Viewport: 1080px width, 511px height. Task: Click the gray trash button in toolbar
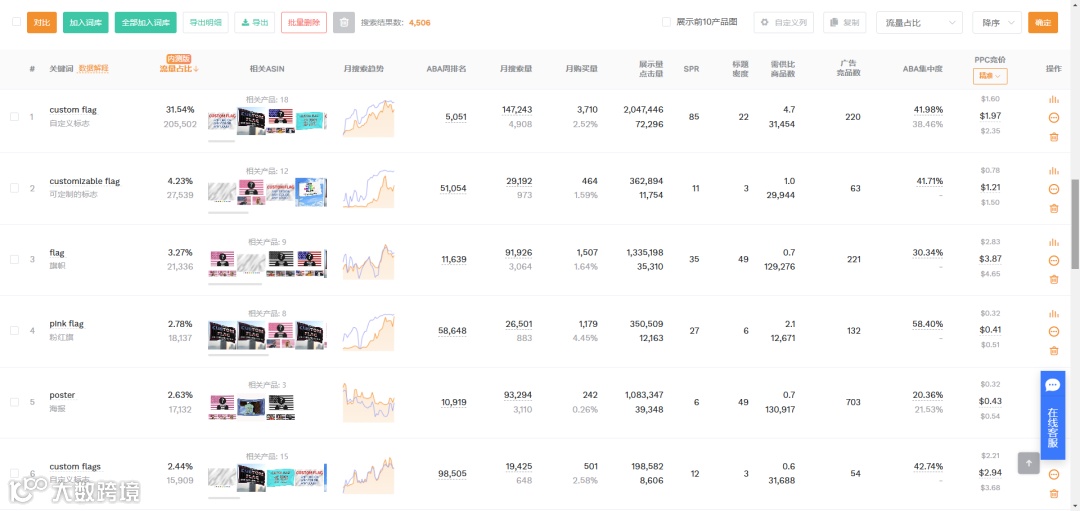click(x=344, y=23)
